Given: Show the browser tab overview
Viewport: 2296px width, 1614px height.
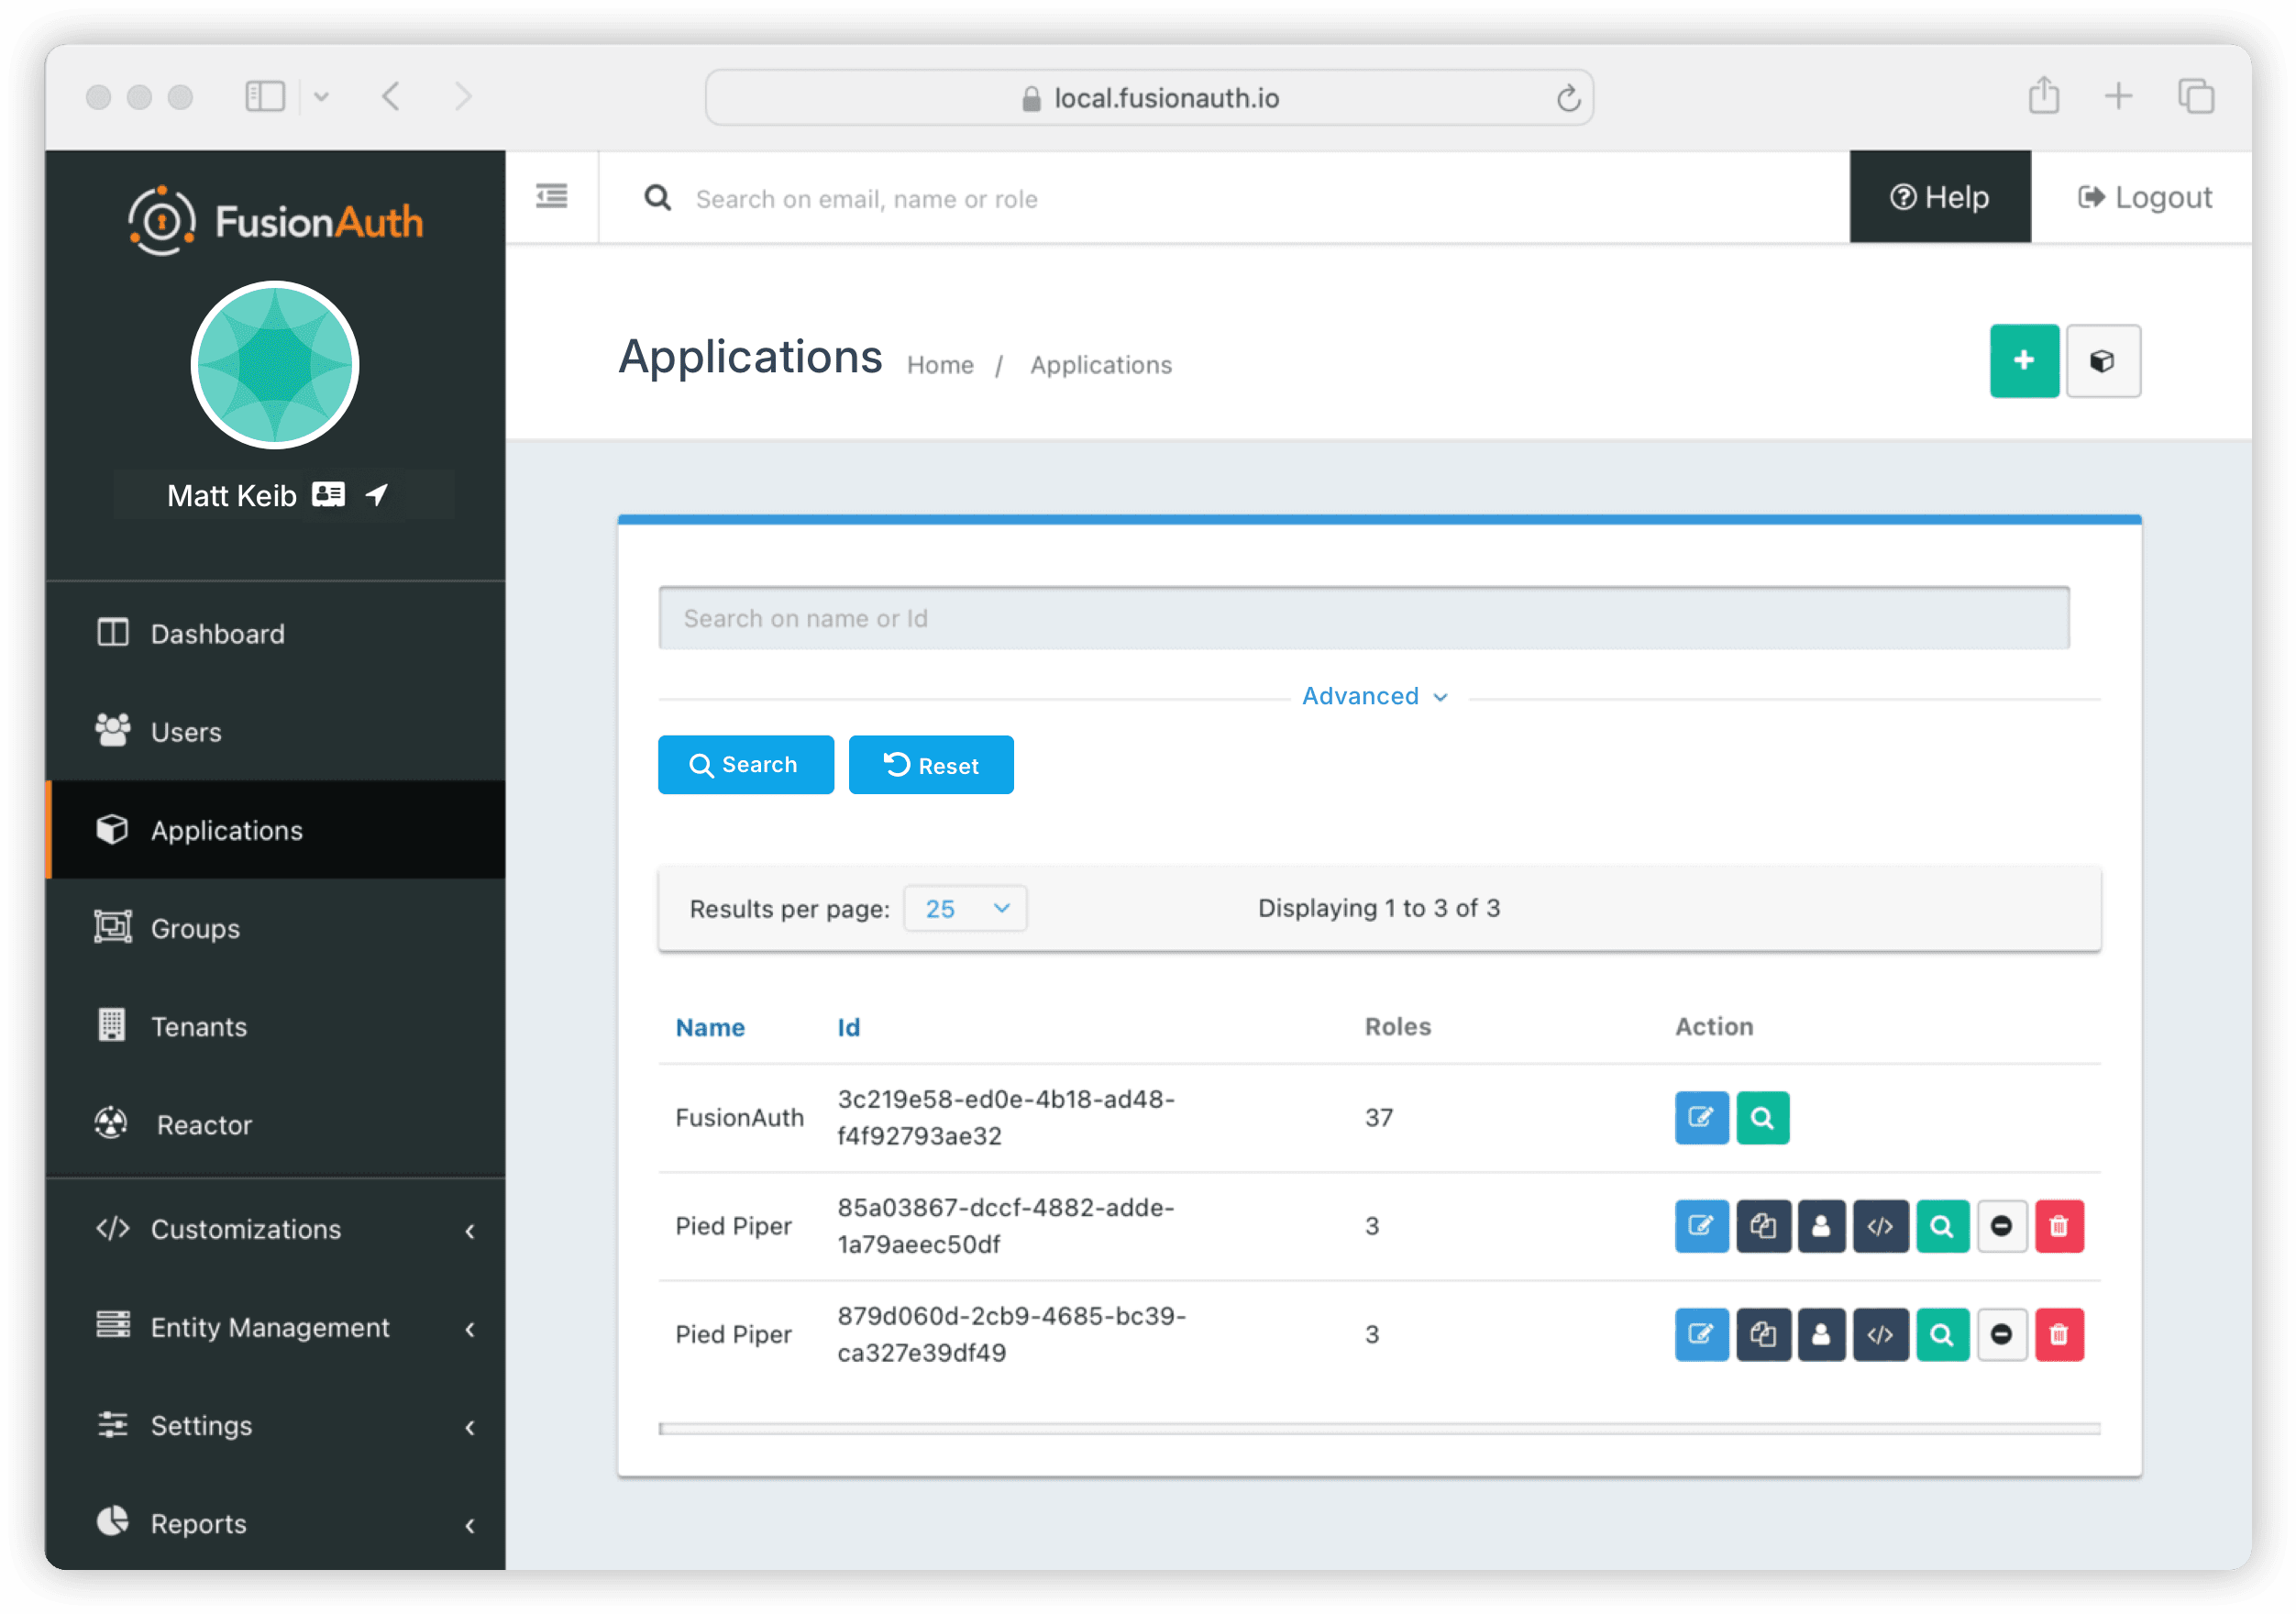Looking at the screenshot, I should [2195, 97].
